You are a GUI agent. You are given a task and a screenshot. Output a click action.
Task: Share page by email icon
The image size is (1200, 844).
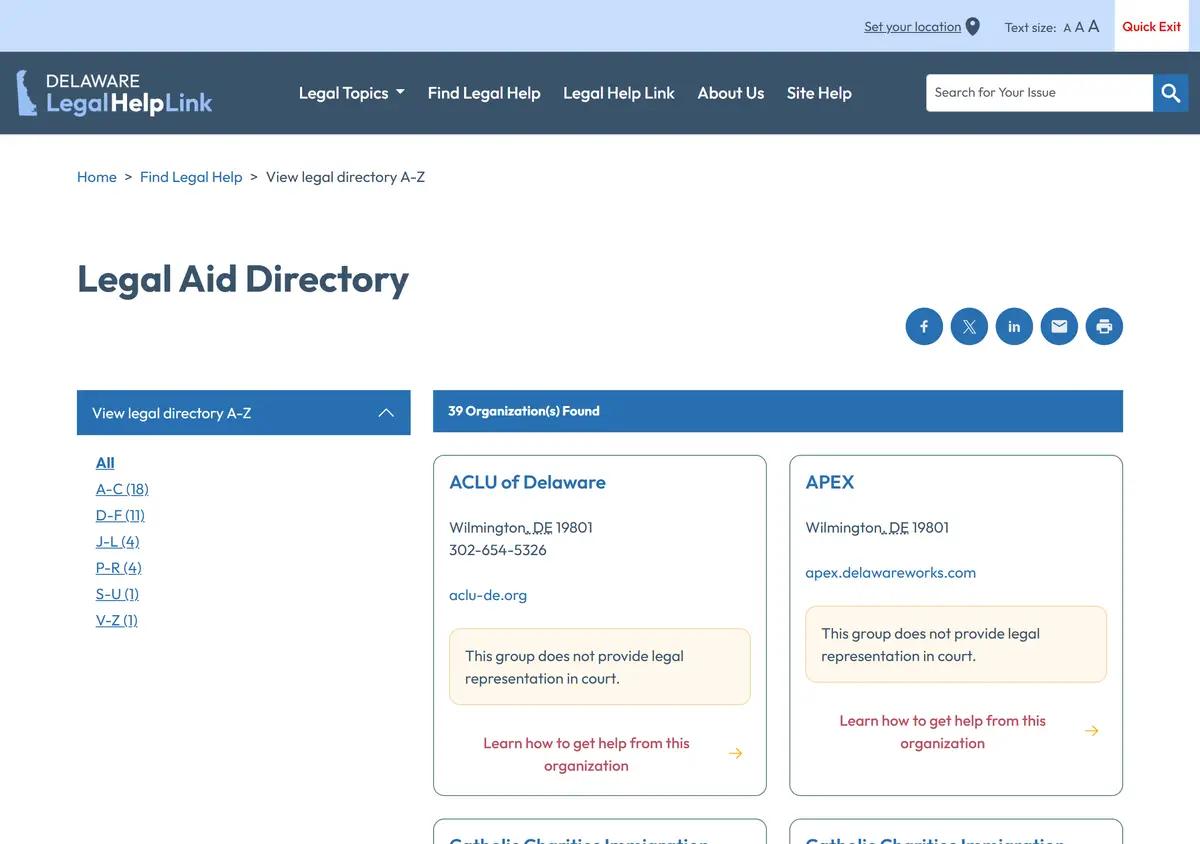pos(1059,326)
